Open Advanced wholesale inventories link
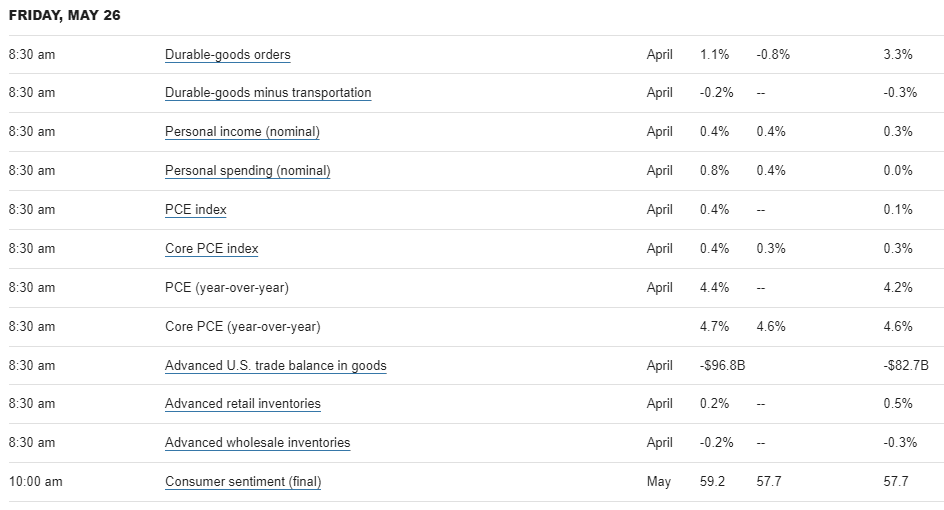The image size is (944, 510). [x=257, y=443]
